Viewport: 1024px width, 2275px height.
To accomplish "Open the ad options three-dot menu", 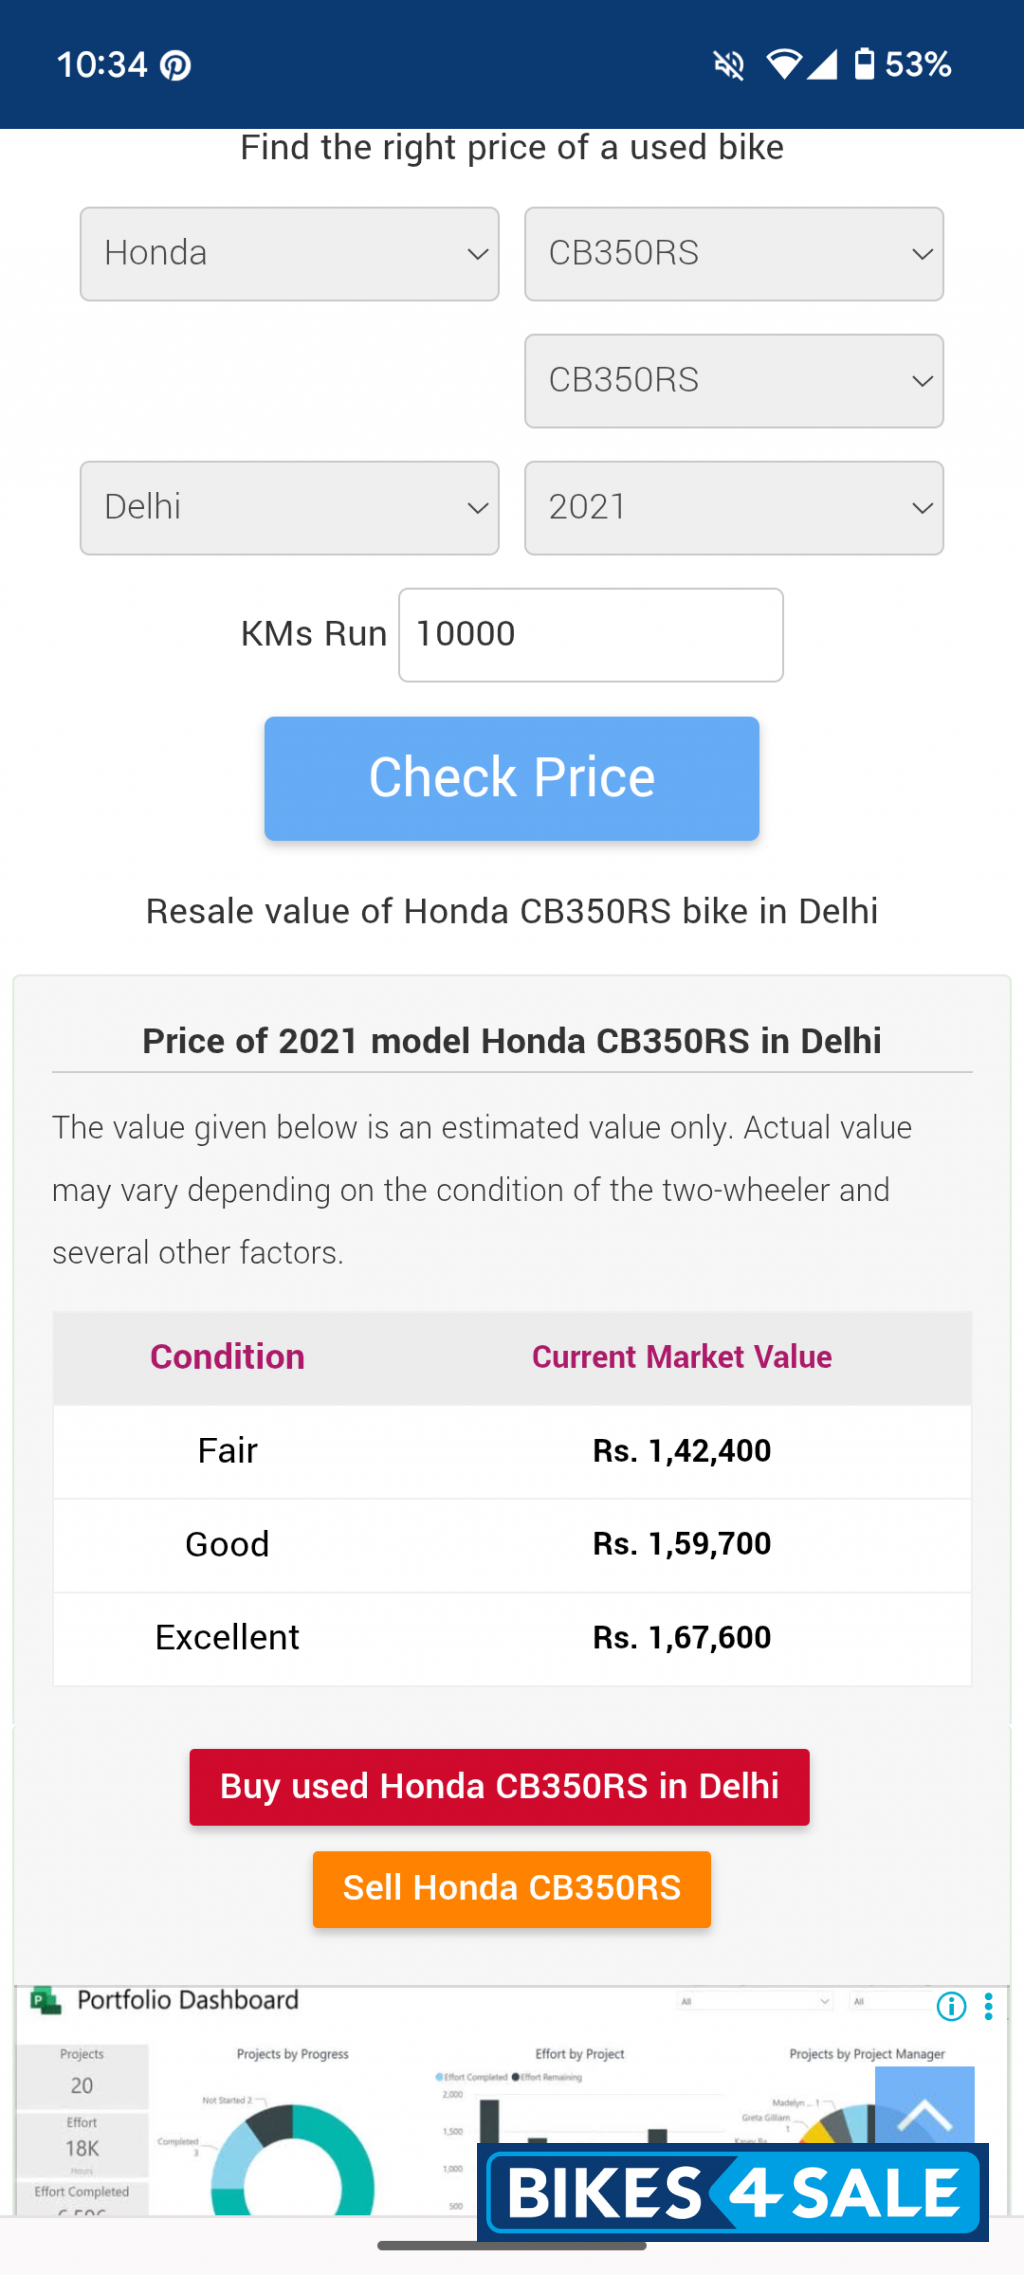I will click(988, 2006).
